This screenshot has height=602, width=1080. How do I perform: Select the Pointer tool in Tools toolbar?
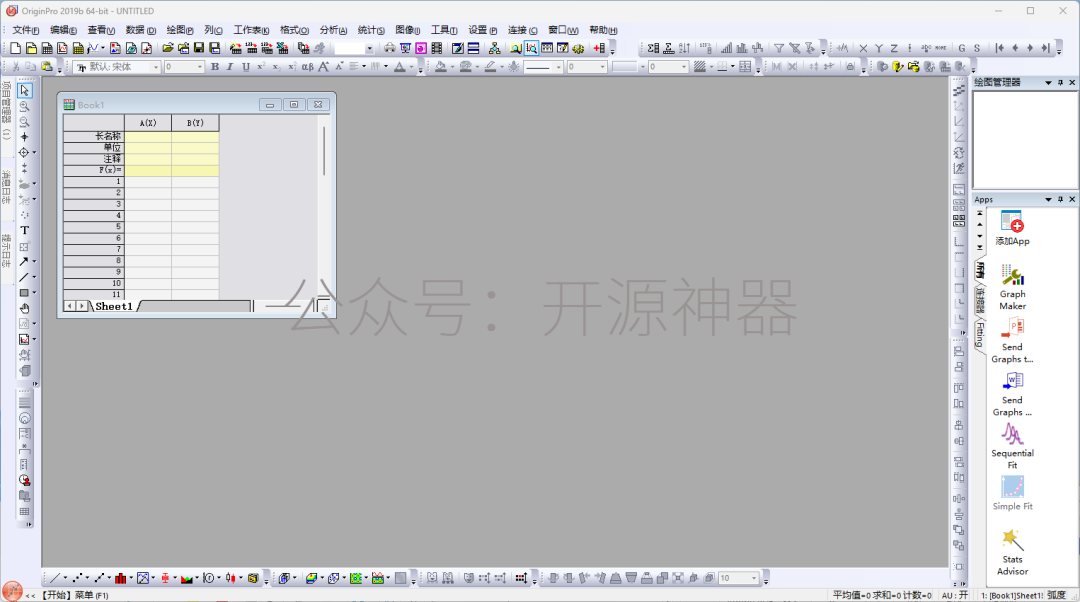click(x=25, y=90)
